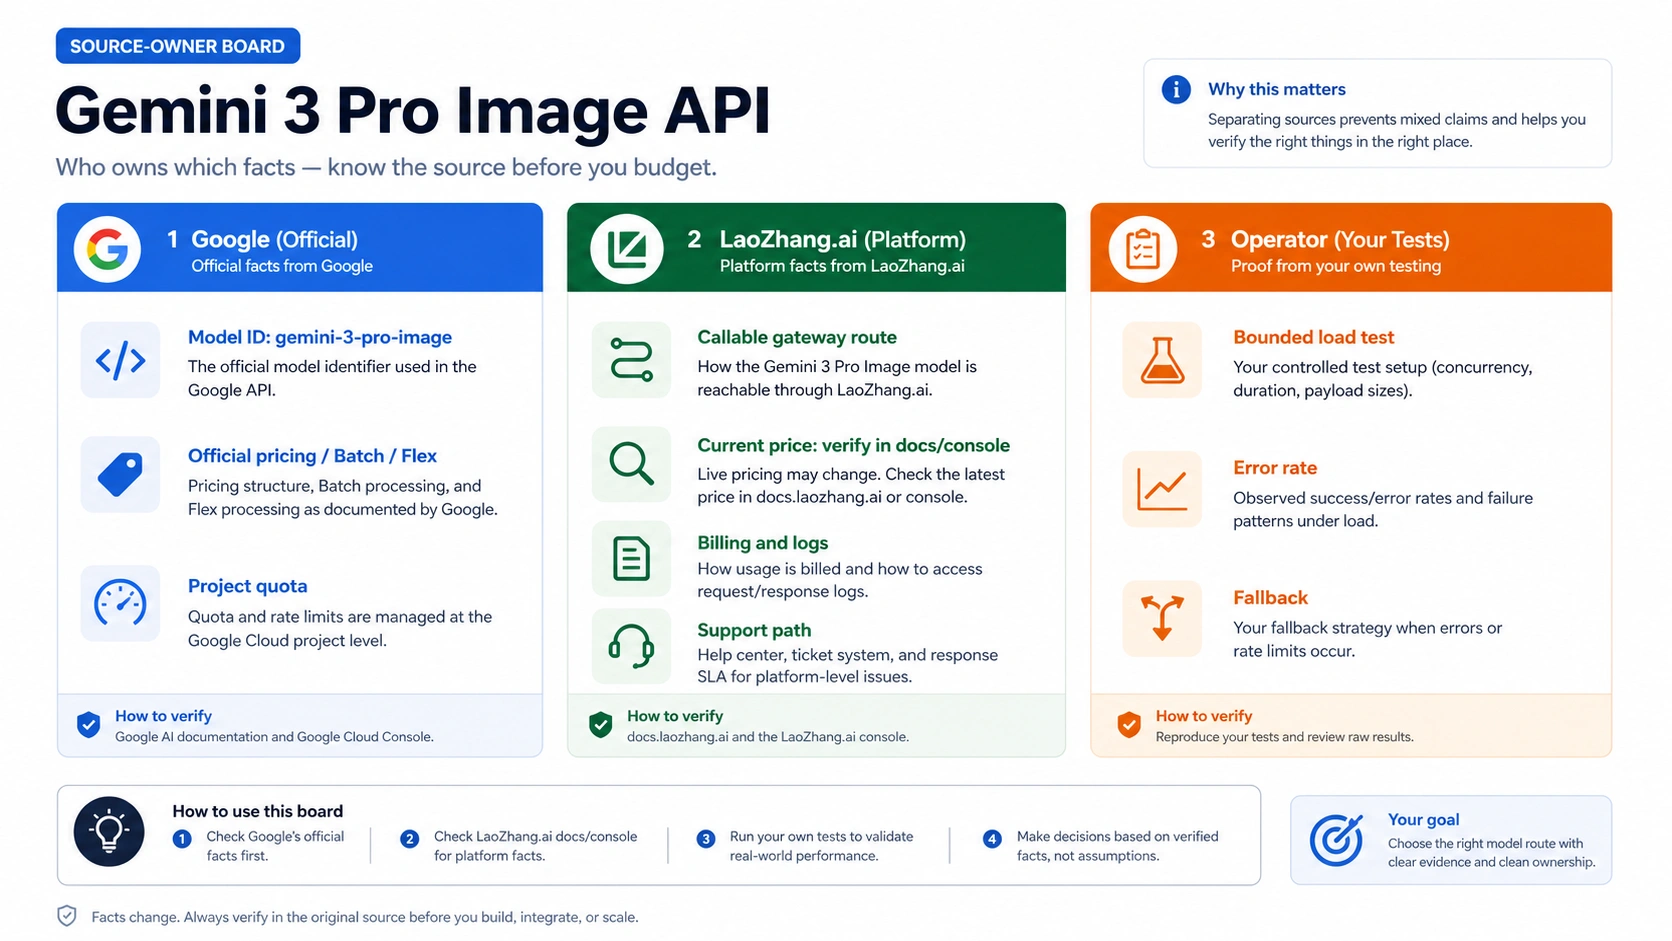Image resolution: width=1672 pixels, height=941 pixels.
Task: Click 'Proof from your own testing' subtitle
Action: coord(1336,266)
